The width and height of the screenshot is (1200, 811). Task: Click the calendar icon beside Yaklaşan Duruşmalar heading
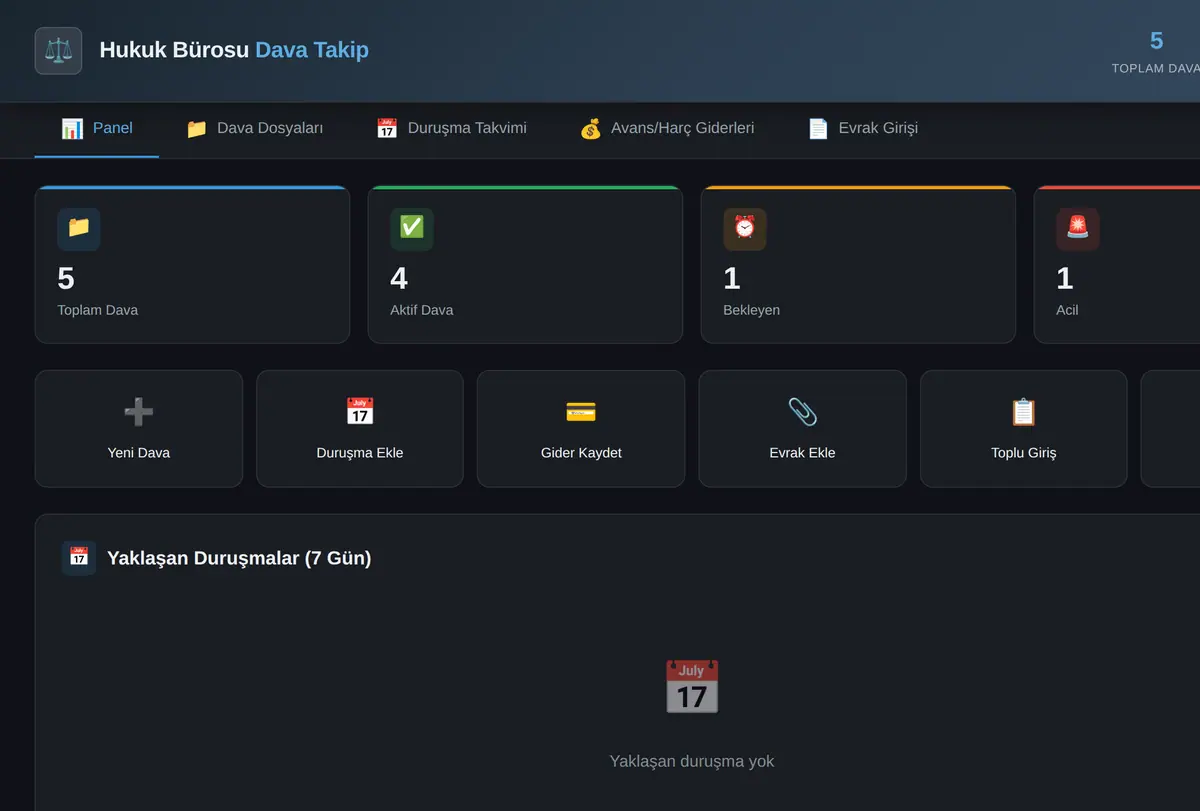pyautogui.click(x=79, y=557)
